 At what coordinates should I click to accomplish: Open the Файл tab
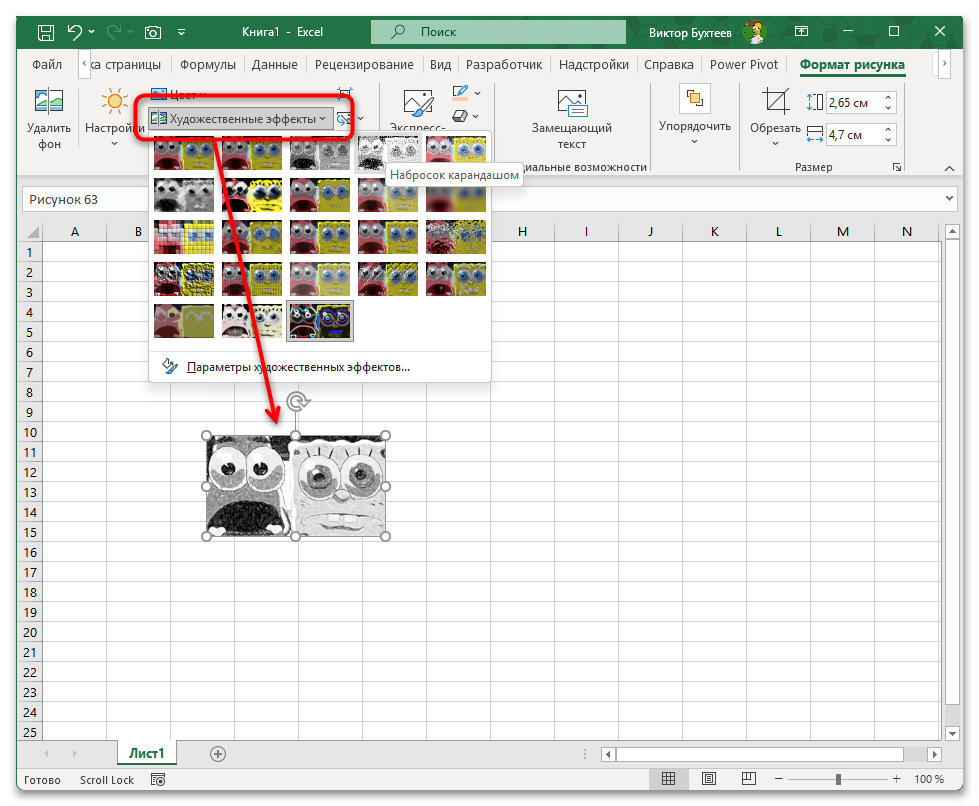(47, 64)
